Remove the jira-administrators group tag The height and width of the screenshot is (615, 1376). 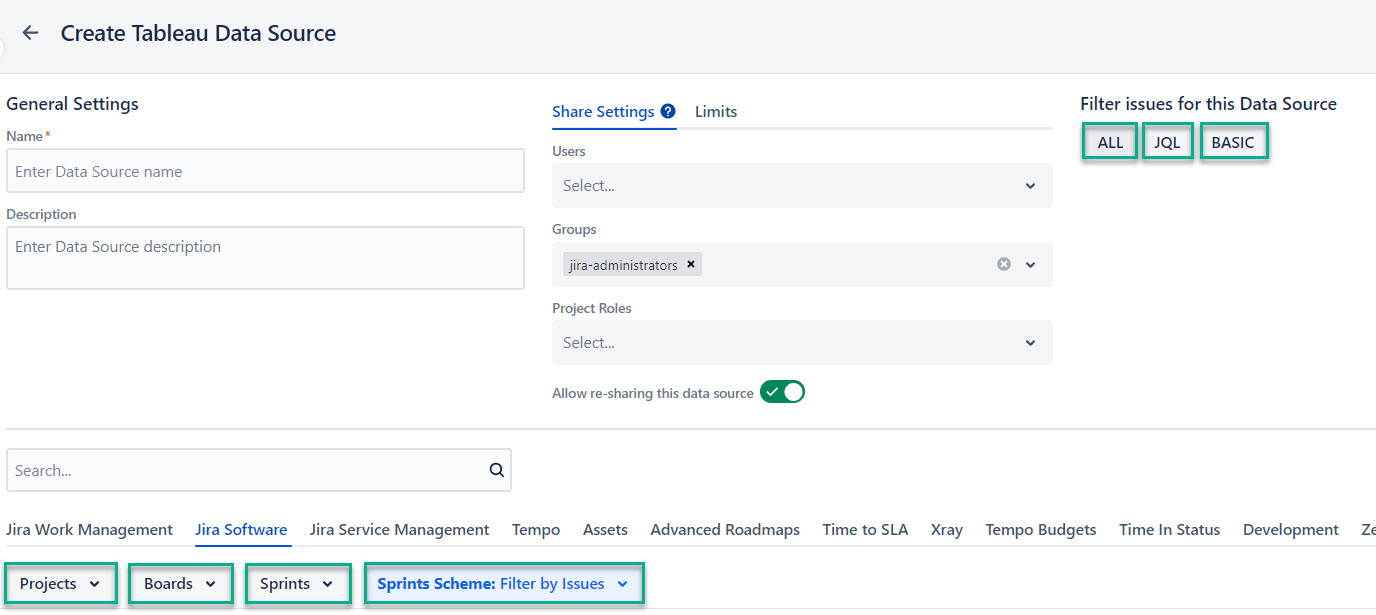pos(690,265)
